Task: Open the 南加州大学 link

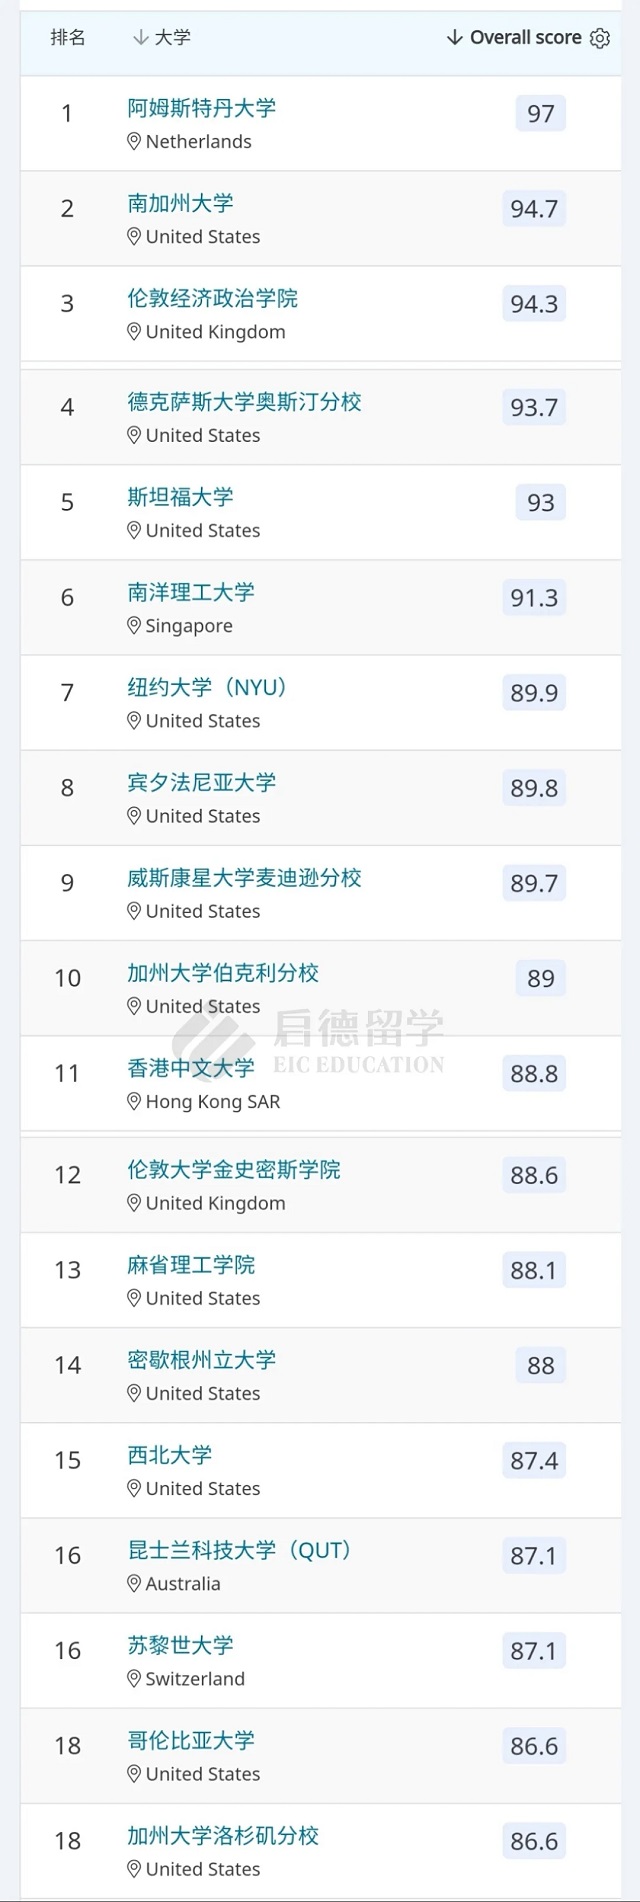Action: click(180, 203)
